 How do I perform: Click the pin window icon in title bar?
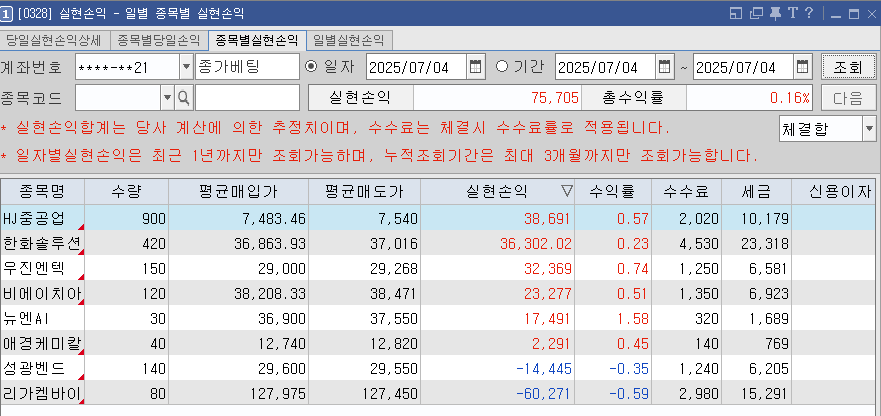click(x=775, y=13)
